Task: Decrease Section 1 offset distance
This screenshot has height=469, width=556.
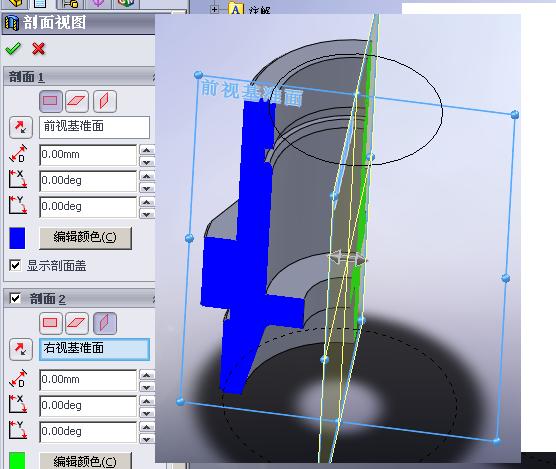Action: tap(147, 162)
